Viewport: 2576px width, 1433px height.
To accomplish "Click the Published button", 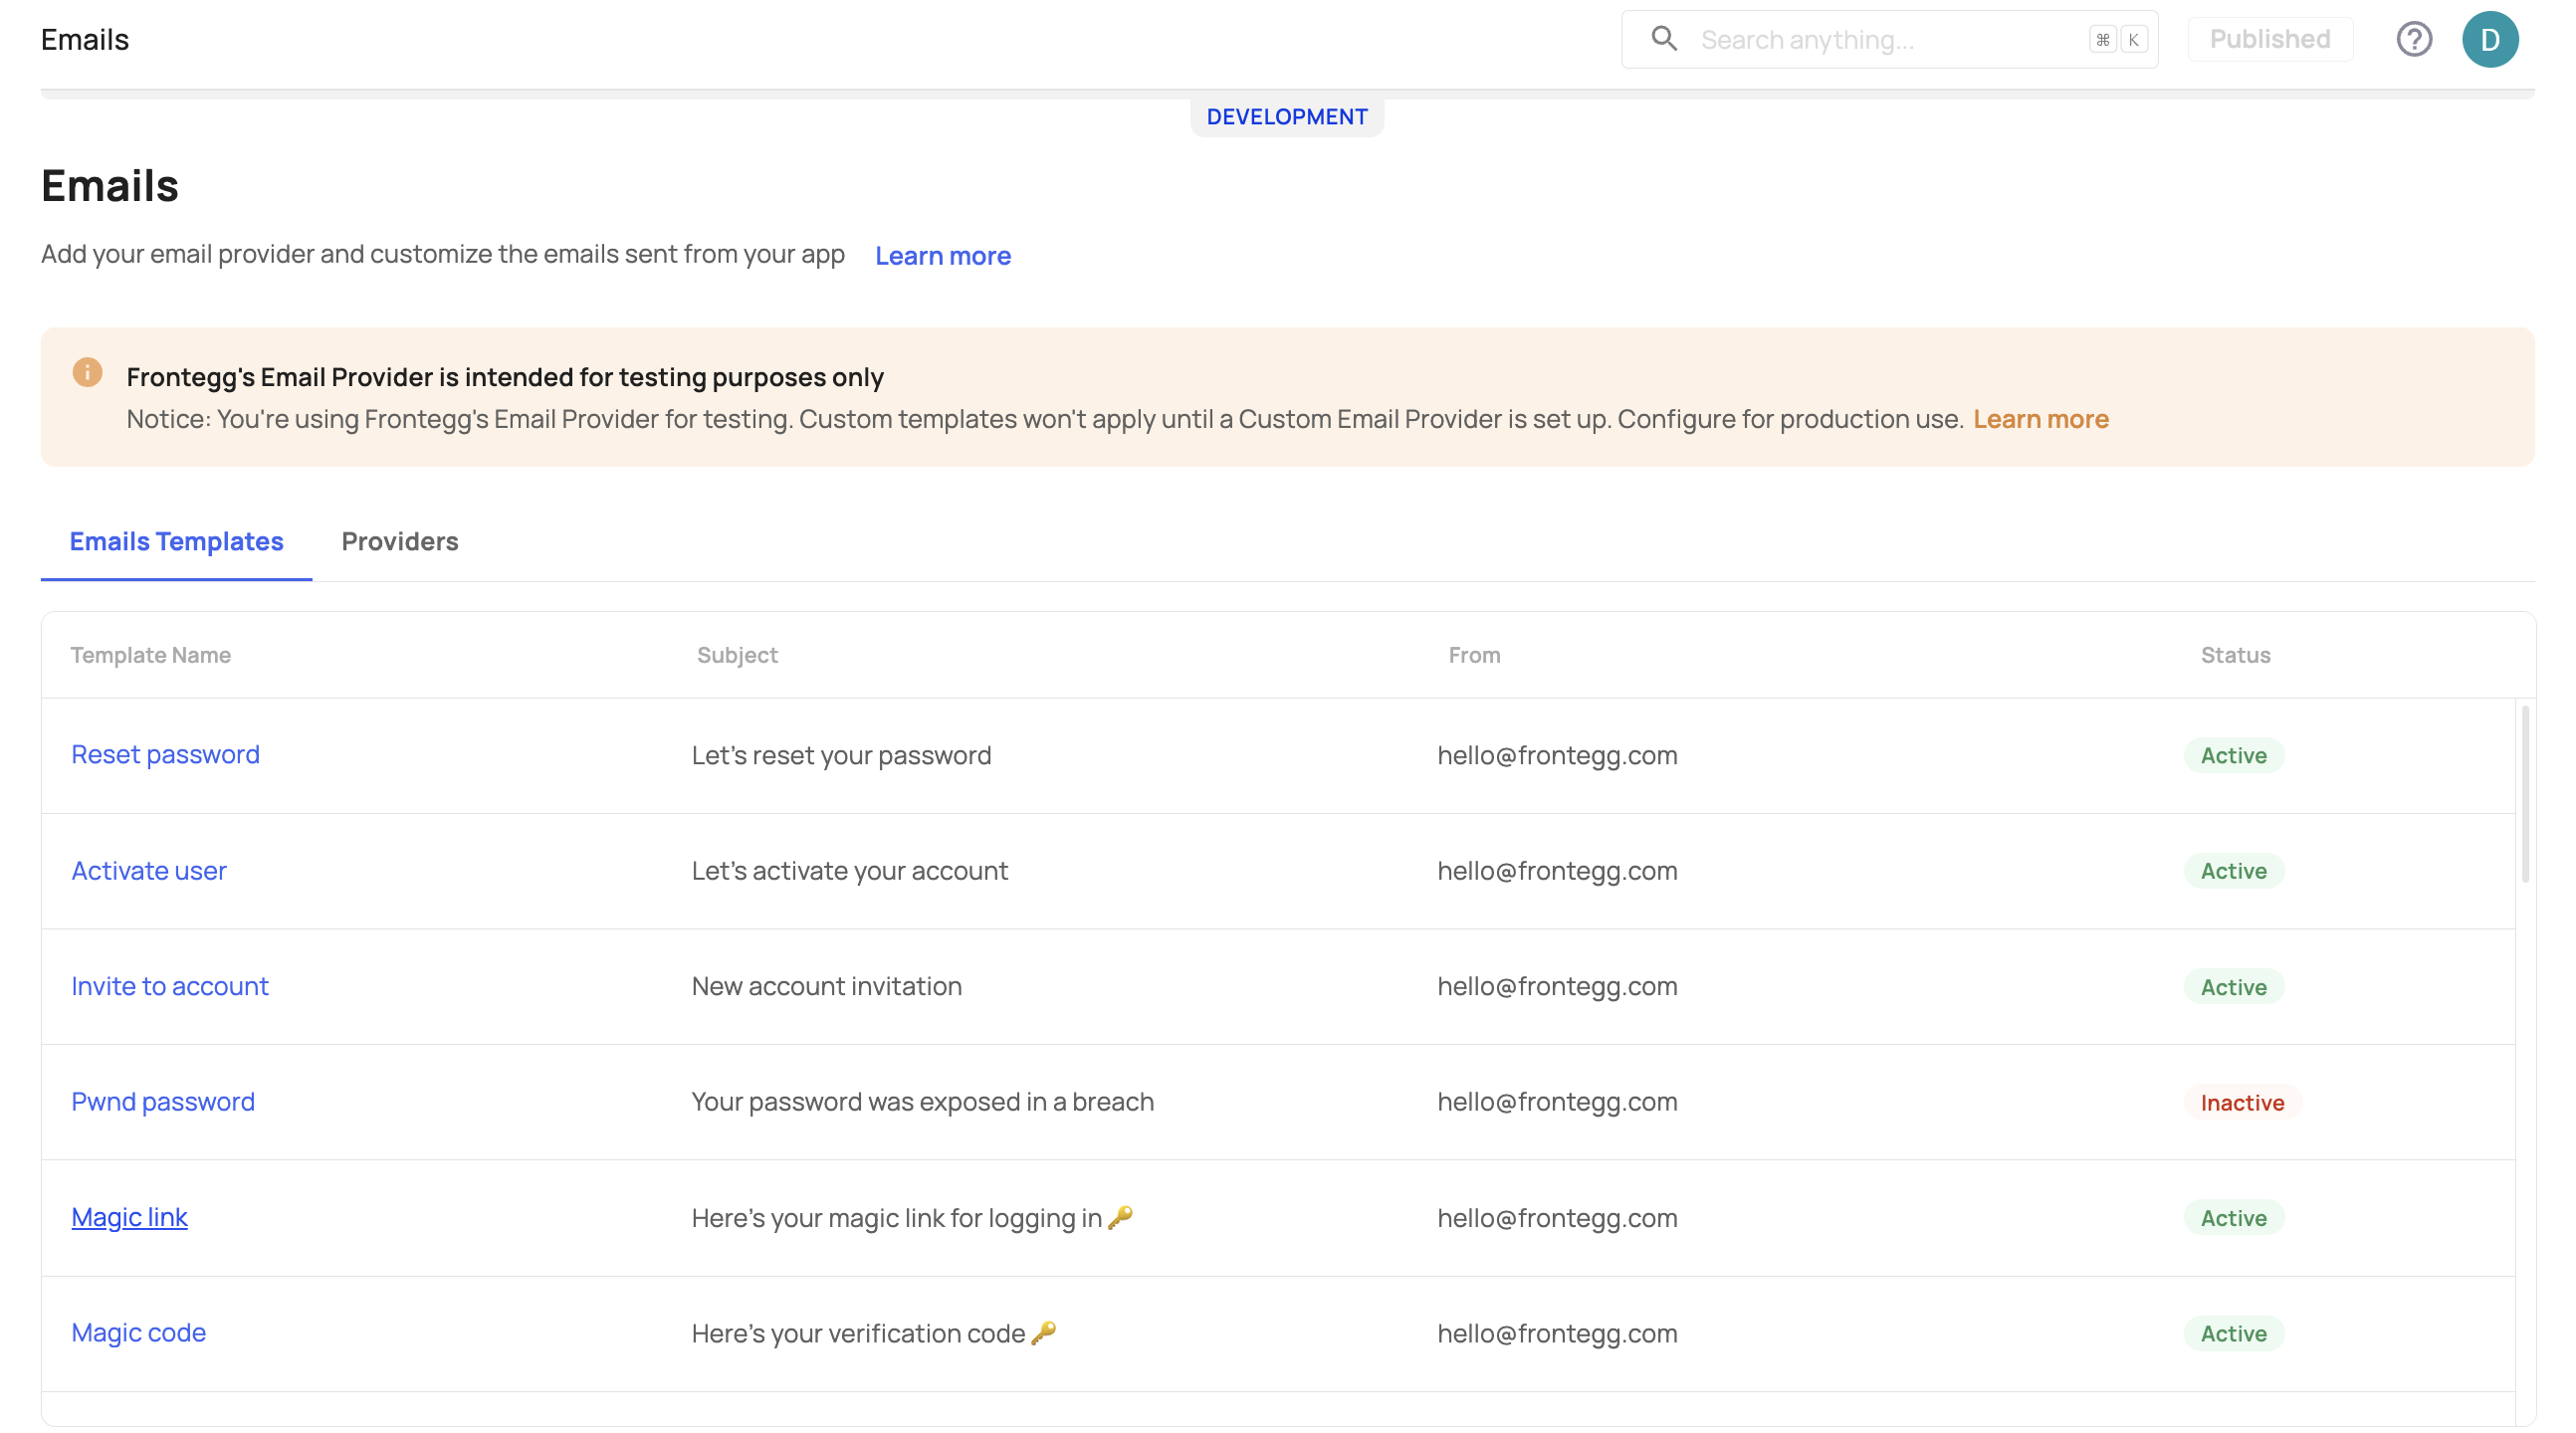I will 2269,39.
